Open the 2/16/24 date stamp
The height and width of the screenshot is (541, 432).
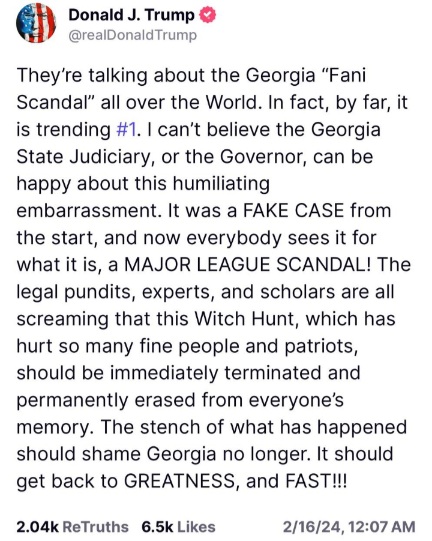(312, 527)
